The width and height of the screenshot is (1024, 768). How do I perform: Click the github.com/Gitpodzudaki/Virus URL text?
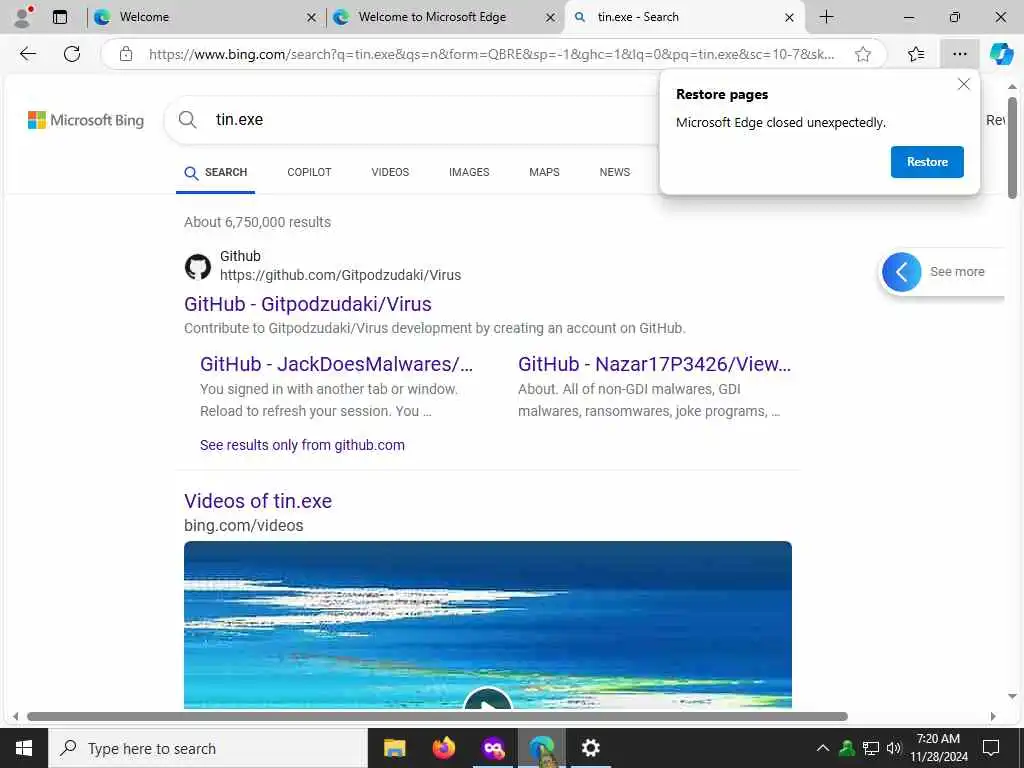pyautogui.click(x=340, y=276)
